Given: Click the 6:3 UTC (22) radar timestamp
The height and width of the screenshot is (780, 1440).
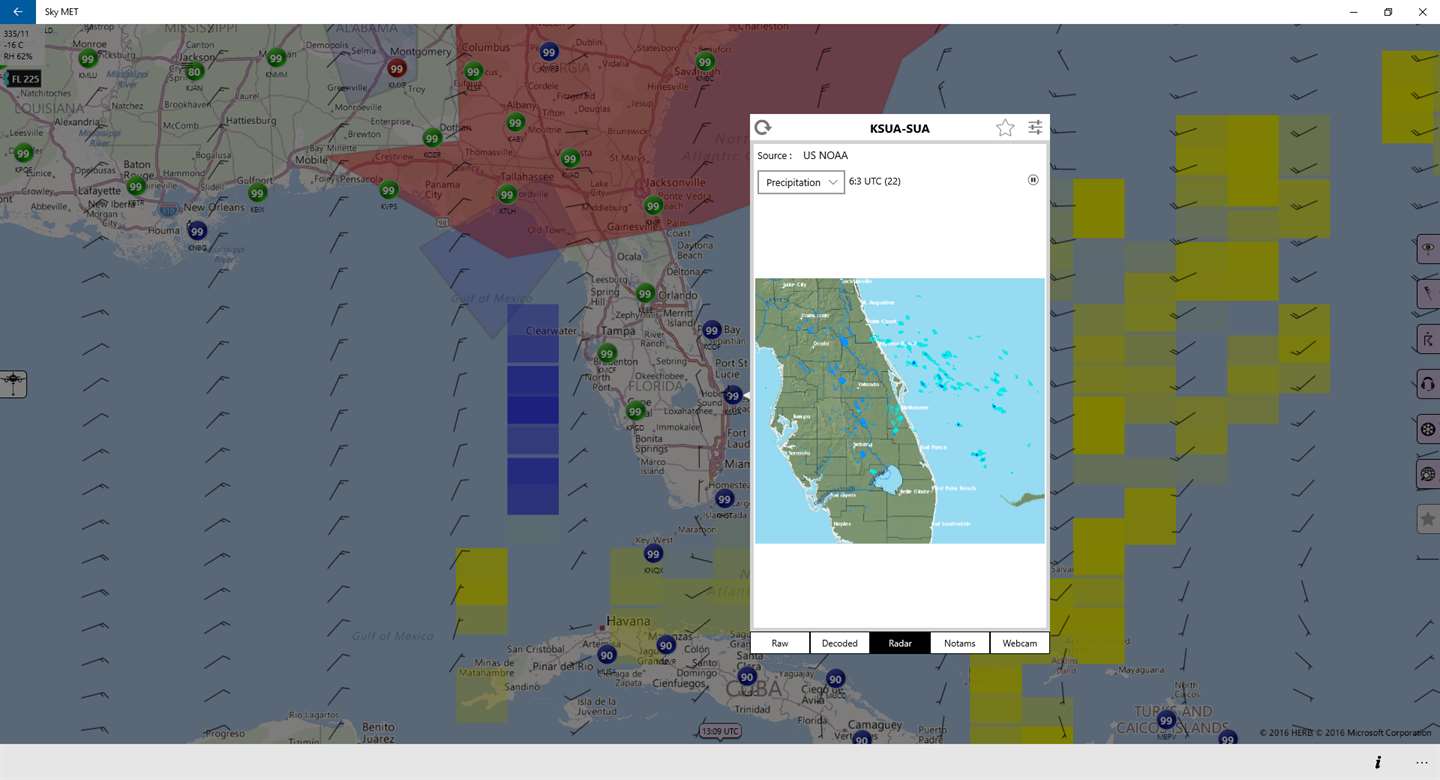Looking at the screenshot, I should pos(875,181).
